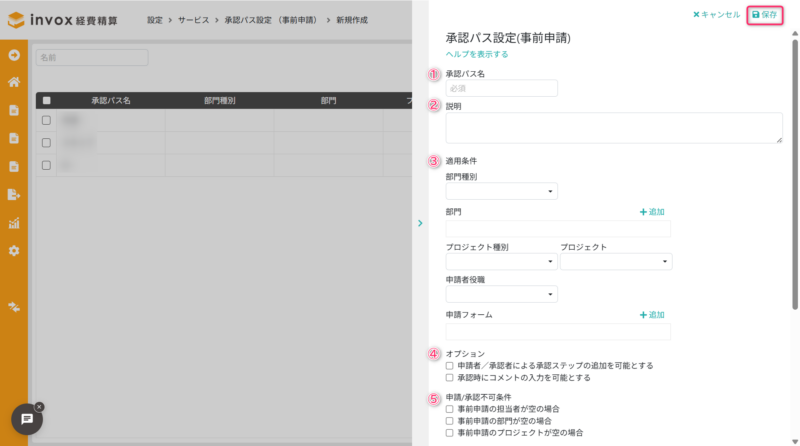Go to home via sidebar house icon
This screenshot has width=800, height=446.
point(14,82)
